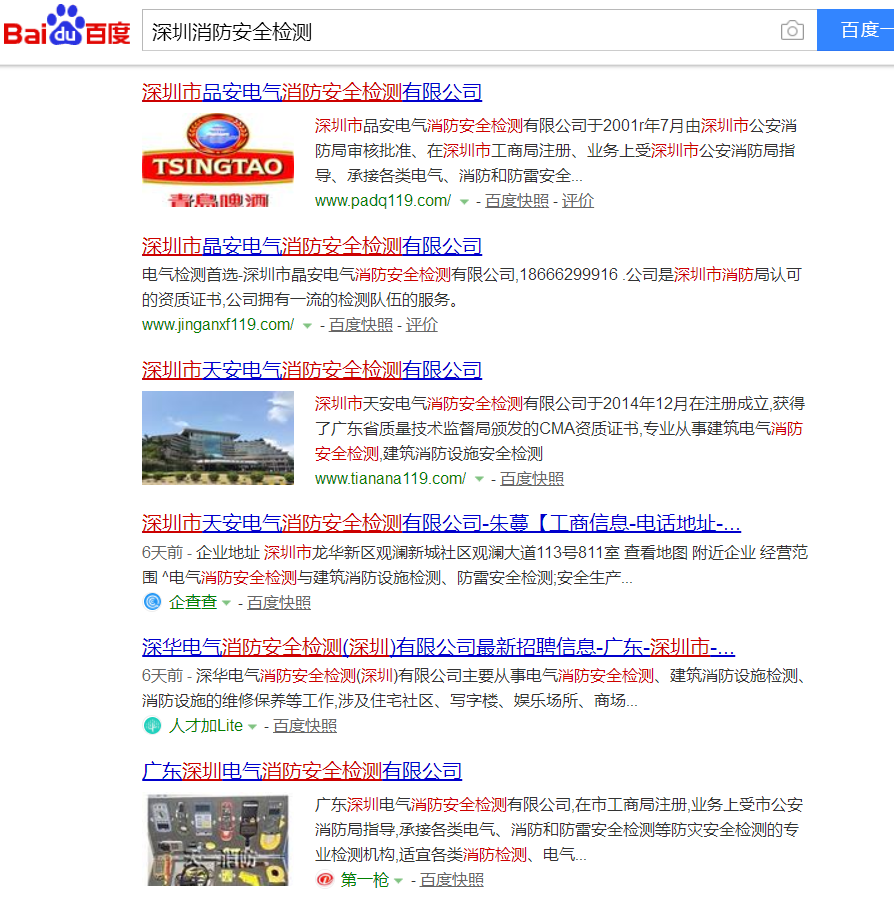Open 百度快照 for jinganxf119.com result
The image size is (894, 901).
(360, 325)
